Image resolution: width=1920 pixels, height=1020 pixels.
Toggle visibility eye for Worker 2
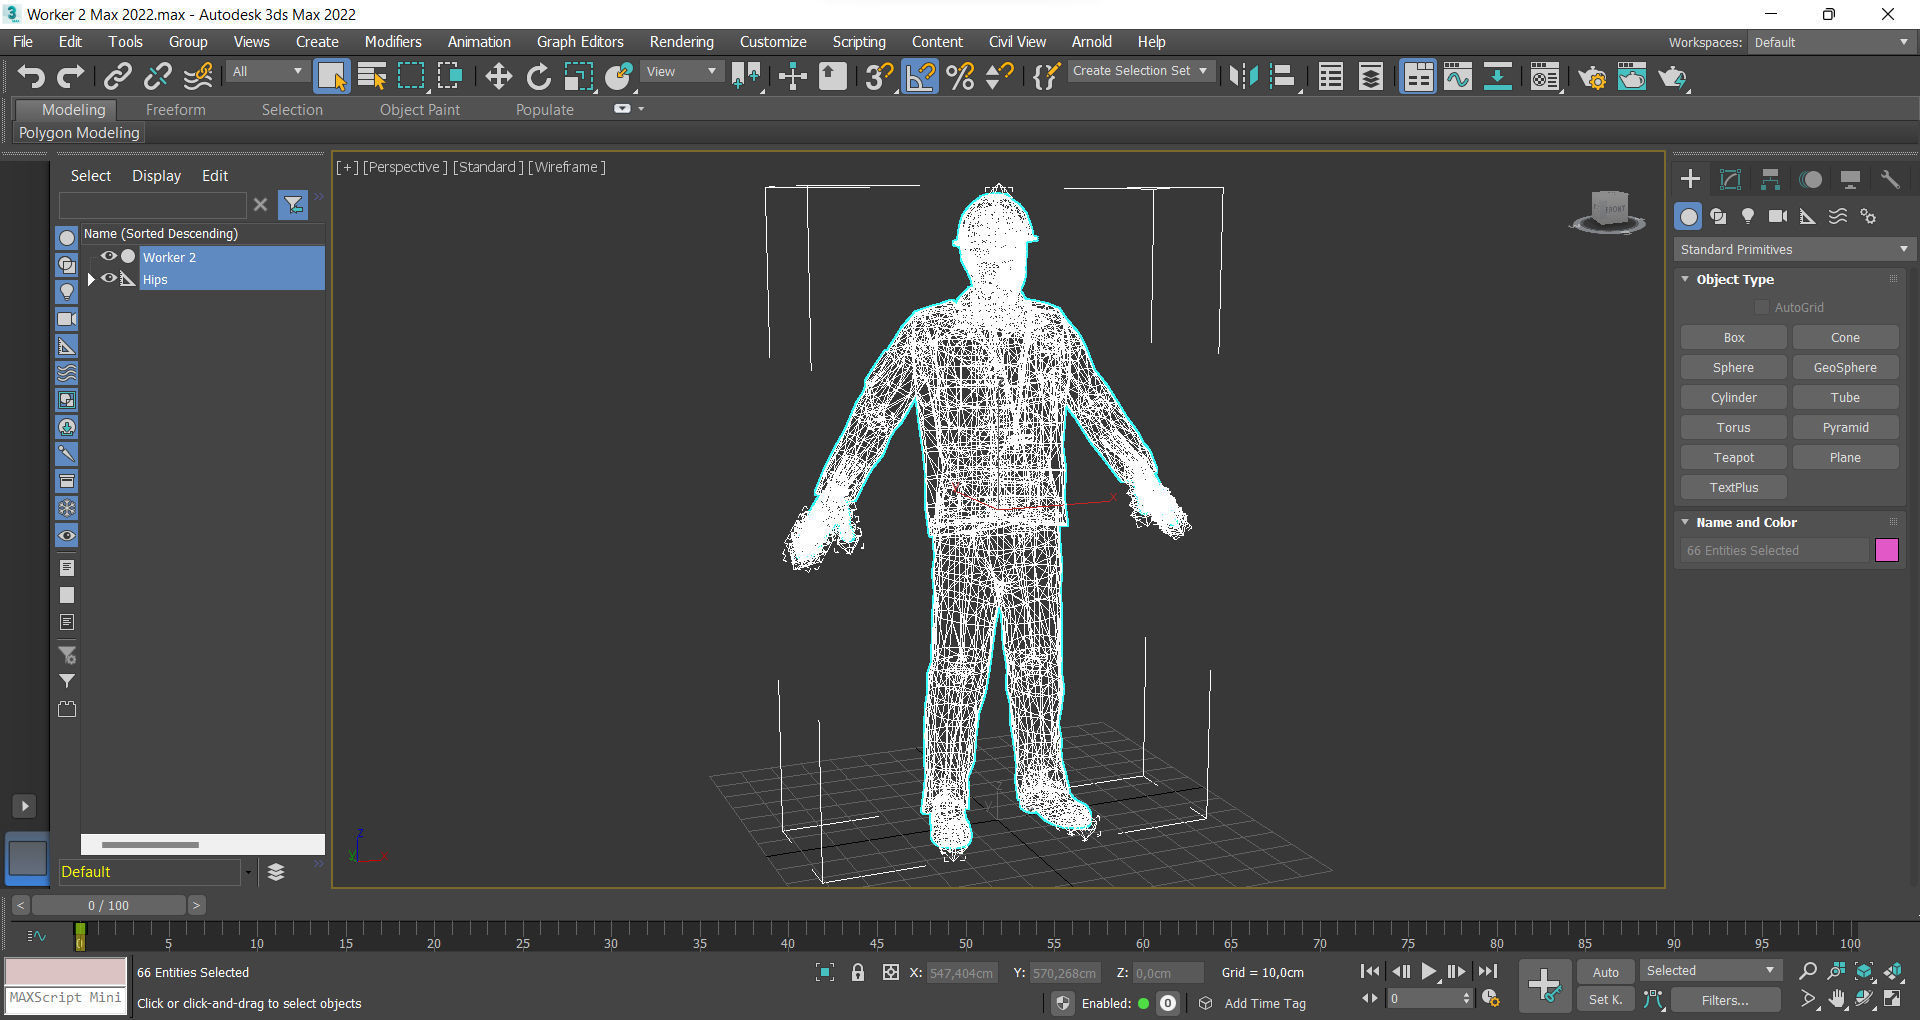click(x=108, y=256)
